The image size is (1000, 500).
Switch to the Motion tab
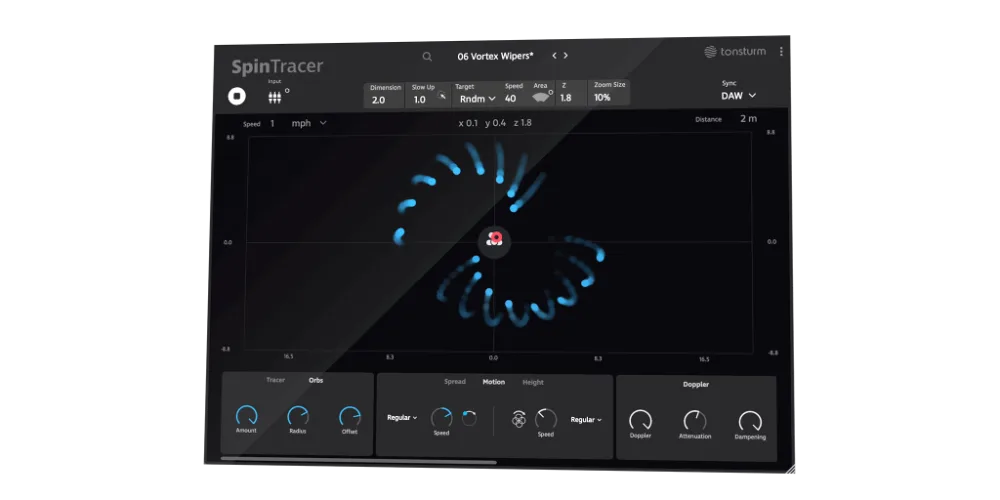[x=494, y=382]
